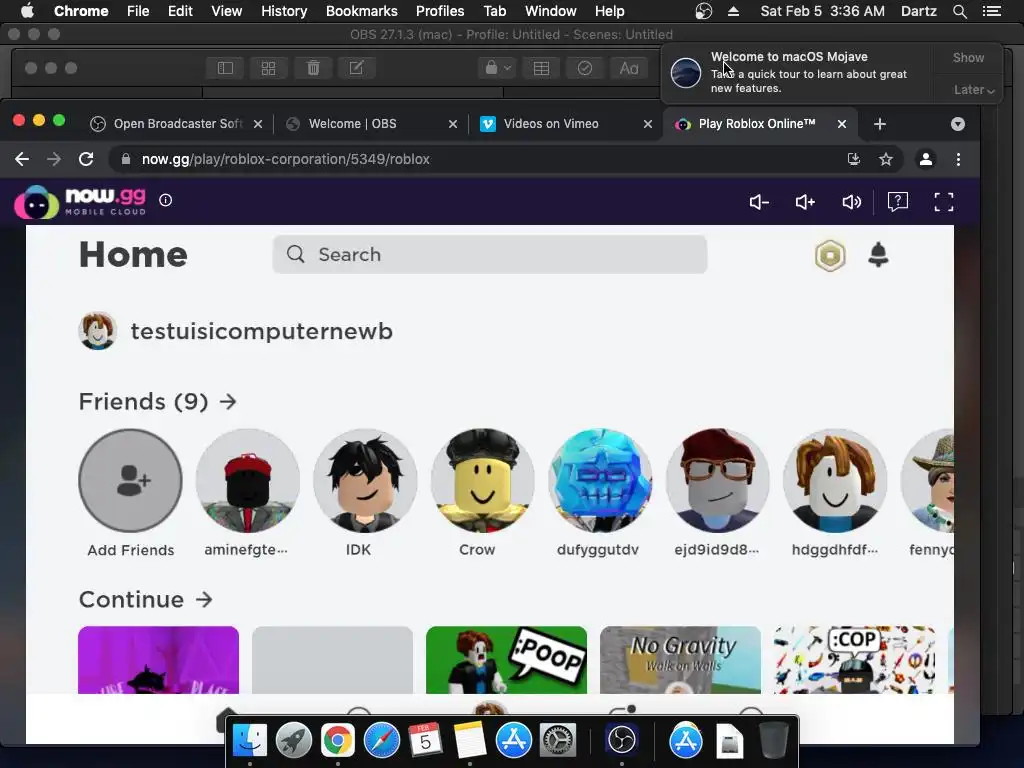Open friend hdggdhfdf avatar
The height and width of the screenshot is (768, 1024).
[x=835, y=481]
